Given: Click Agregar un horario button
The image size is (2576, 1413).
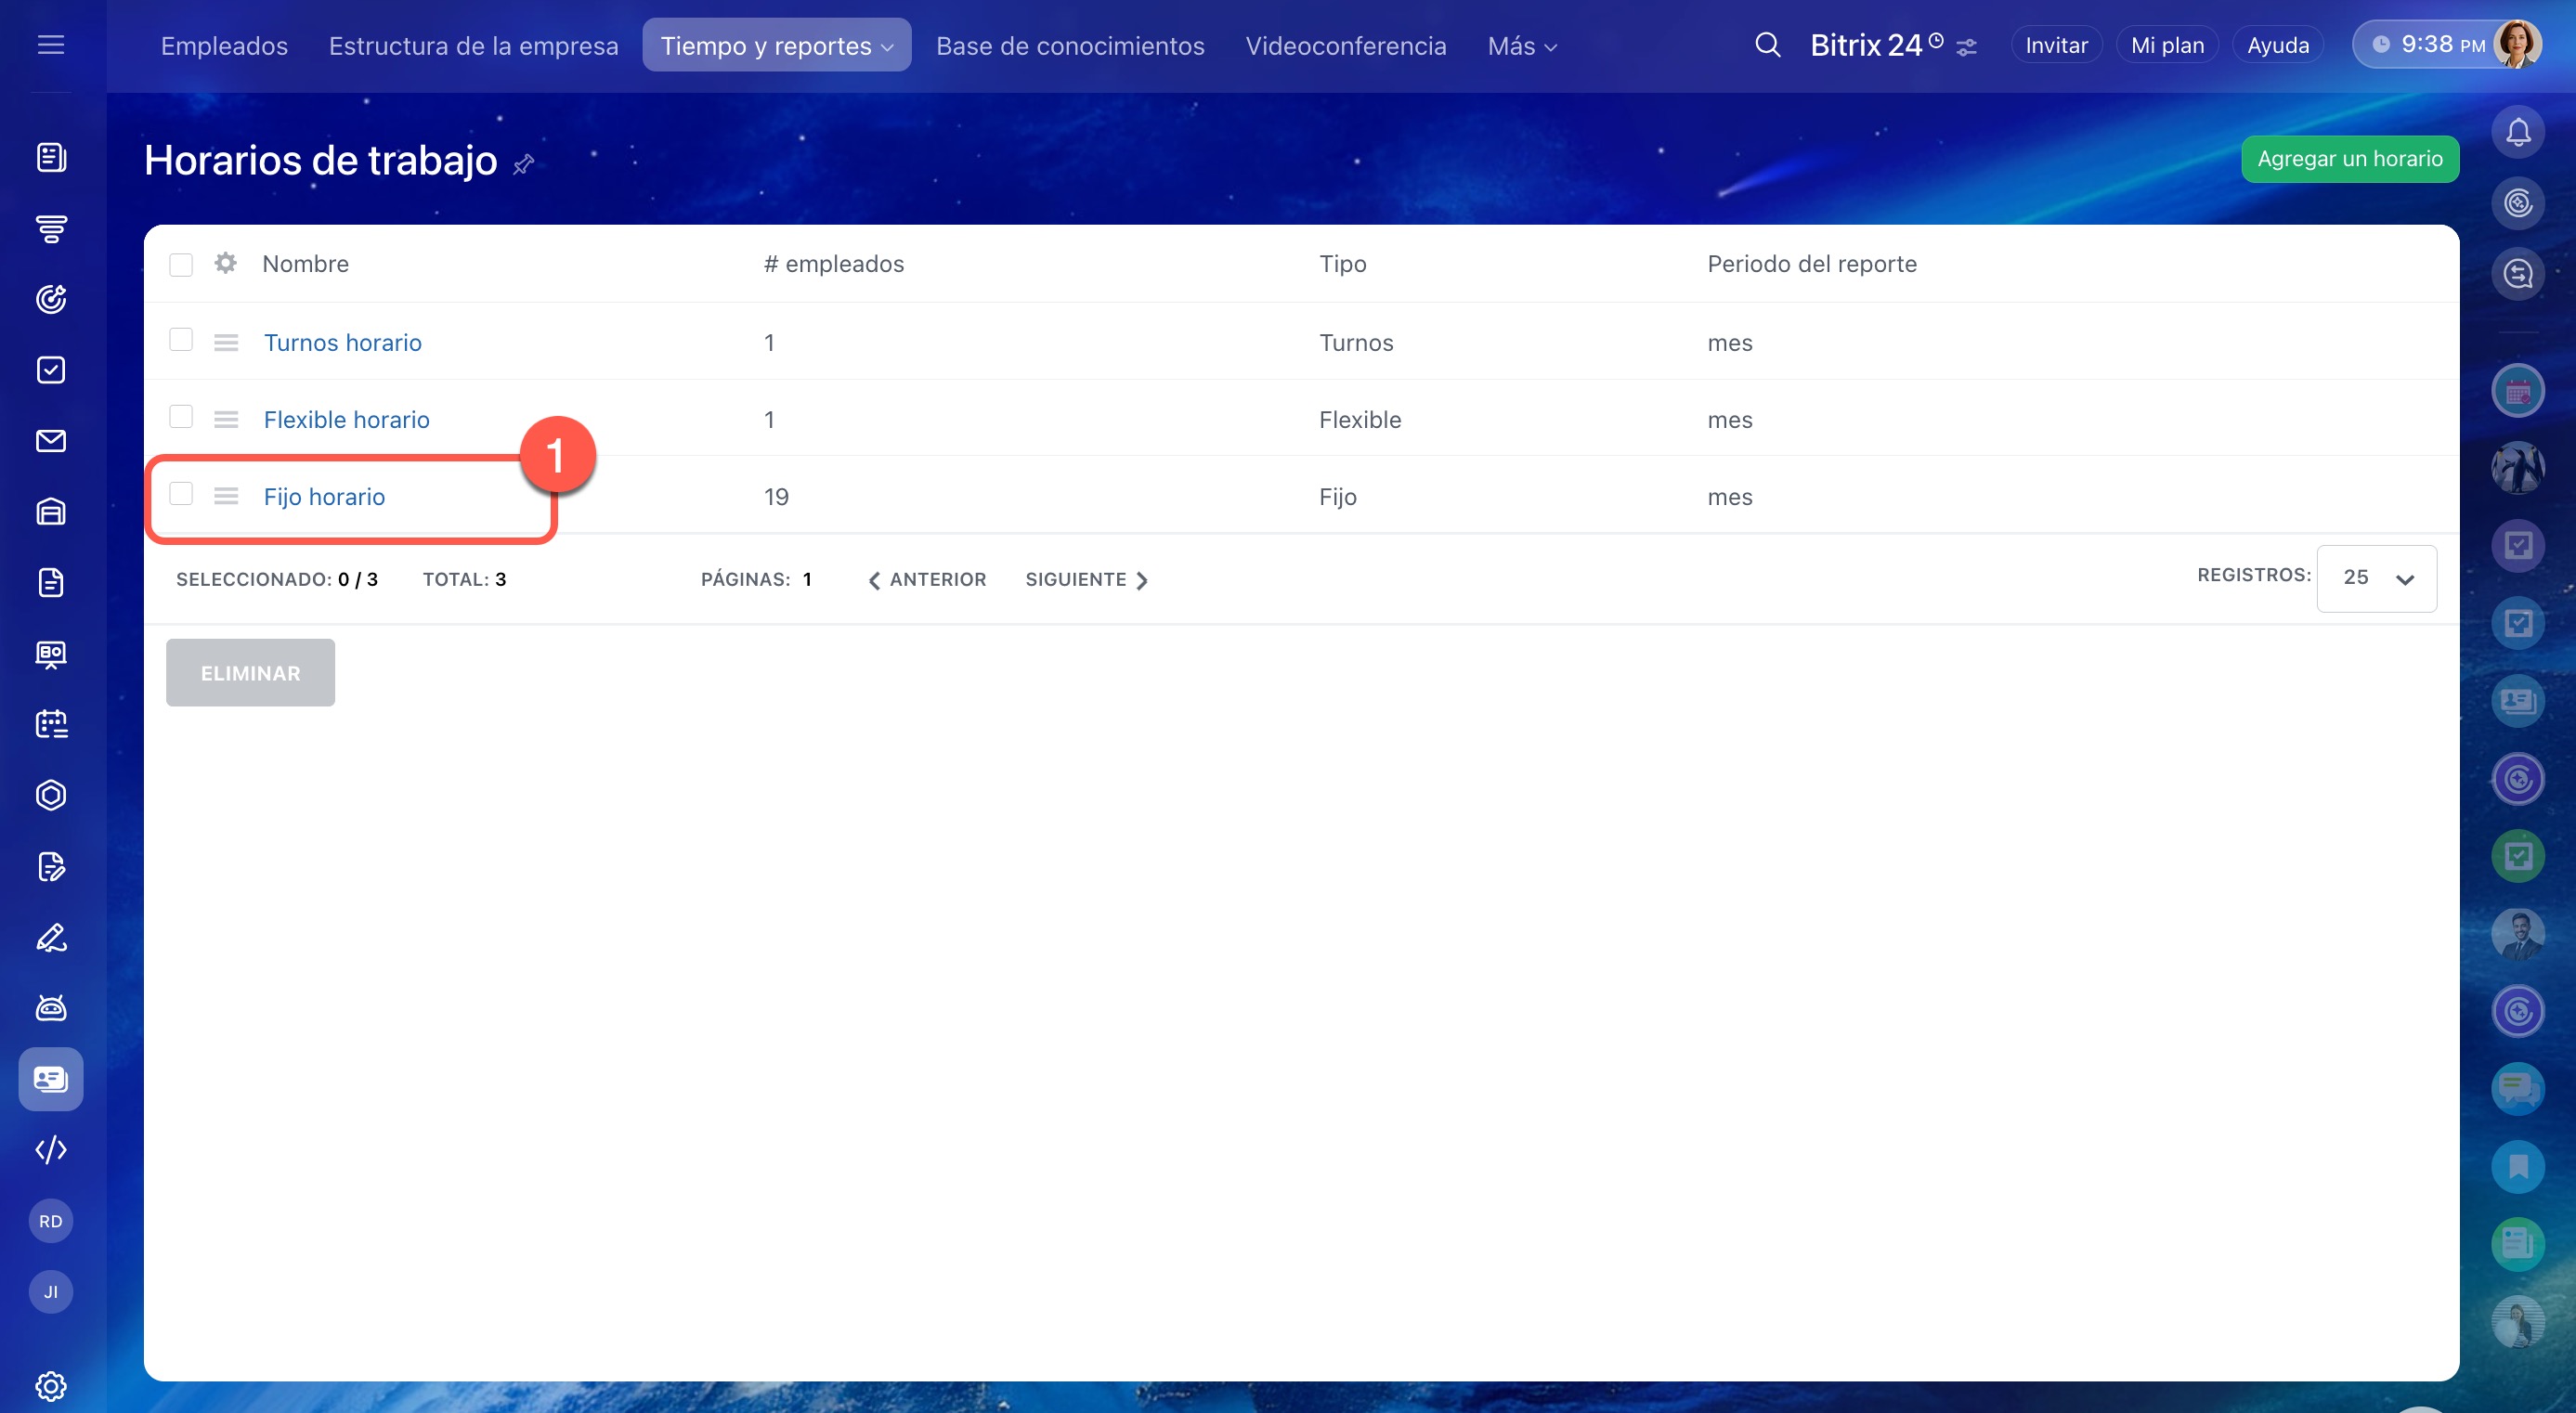Looking at the screenshot, I should pyautogui.click(x=2349, y=159).
